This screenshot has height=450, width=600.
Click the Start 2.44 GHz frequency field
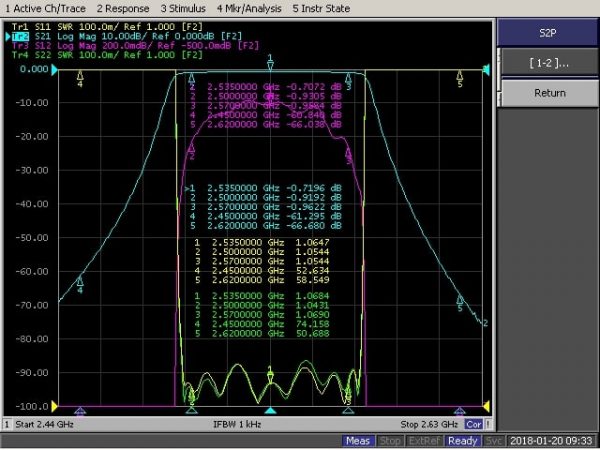tap(44, 424)
